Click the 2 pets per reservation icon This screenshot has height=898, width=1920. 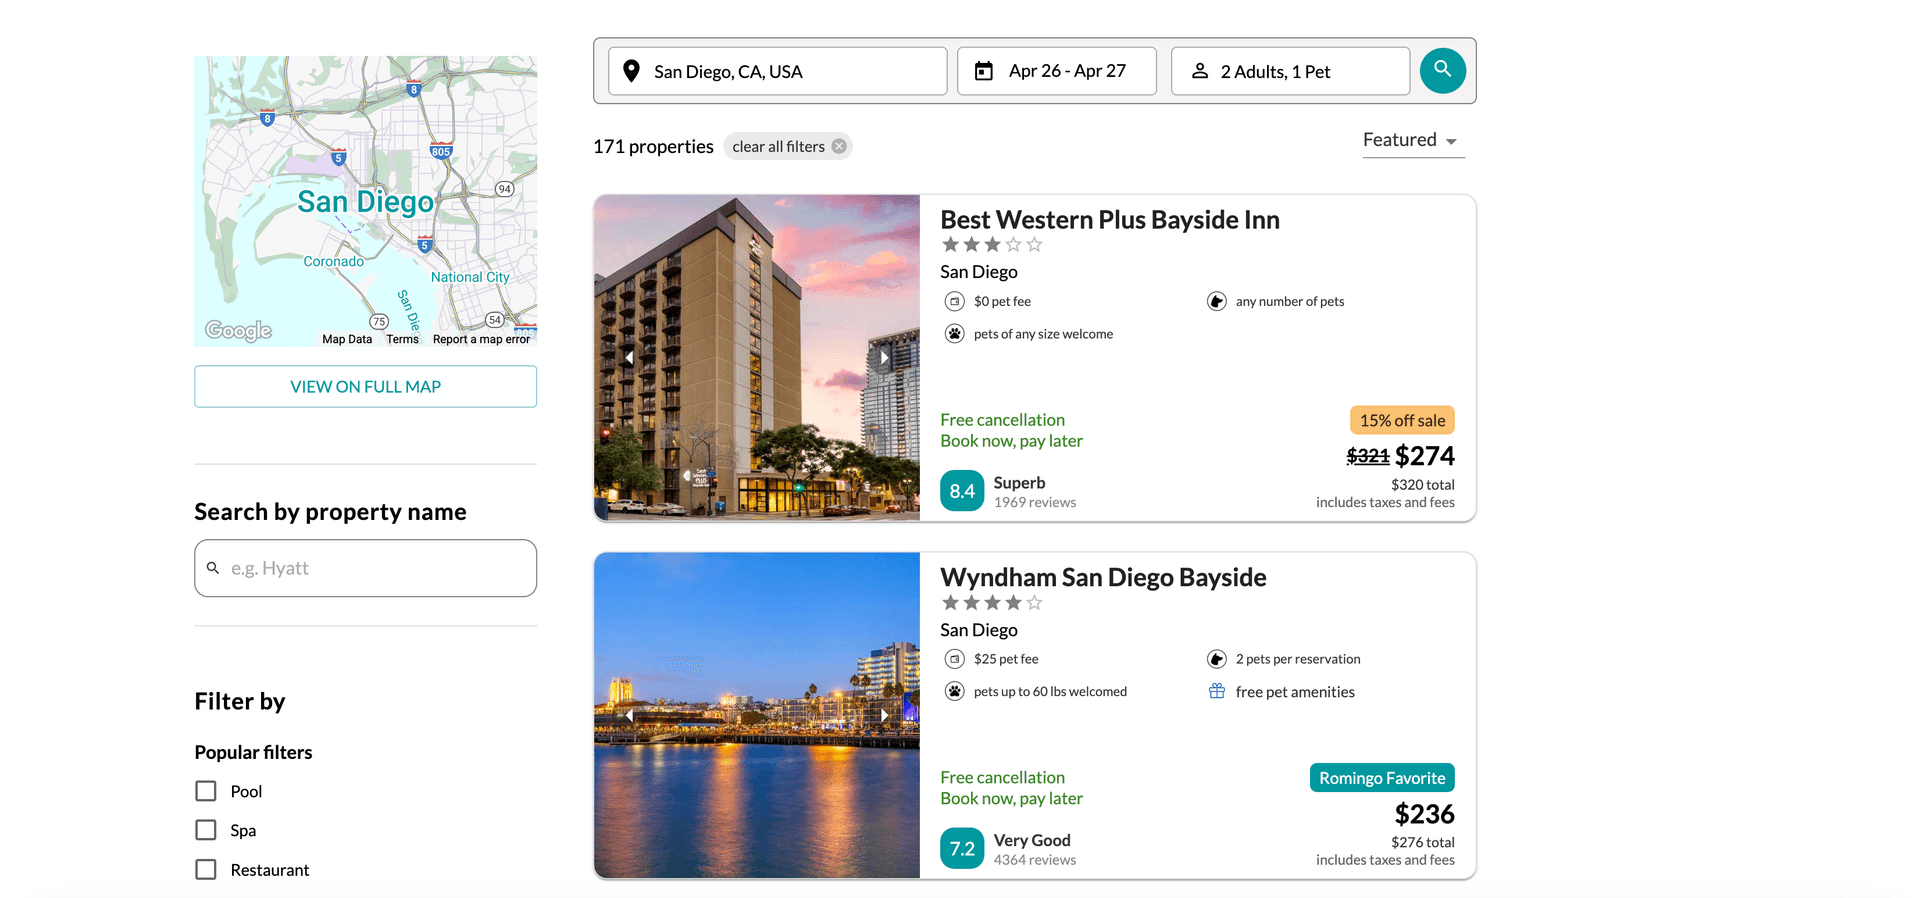tap(1217, 659)
